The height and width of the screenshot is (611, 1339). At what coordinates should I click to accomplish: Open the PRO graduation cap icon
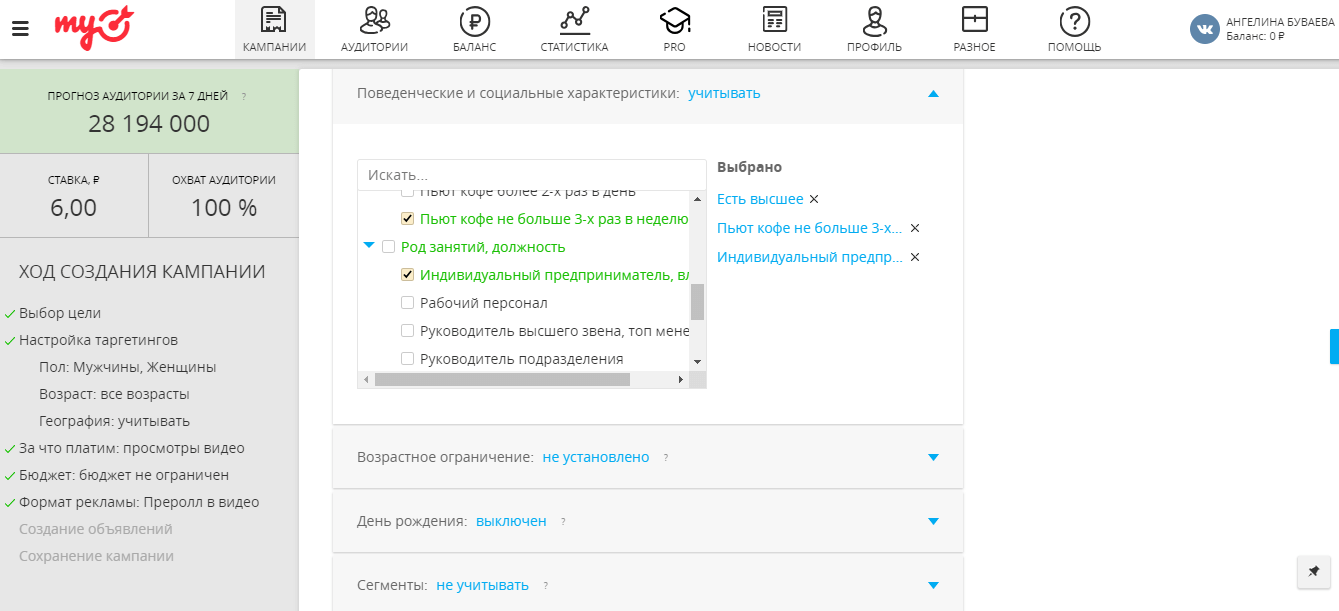click(x=674, y=21)
